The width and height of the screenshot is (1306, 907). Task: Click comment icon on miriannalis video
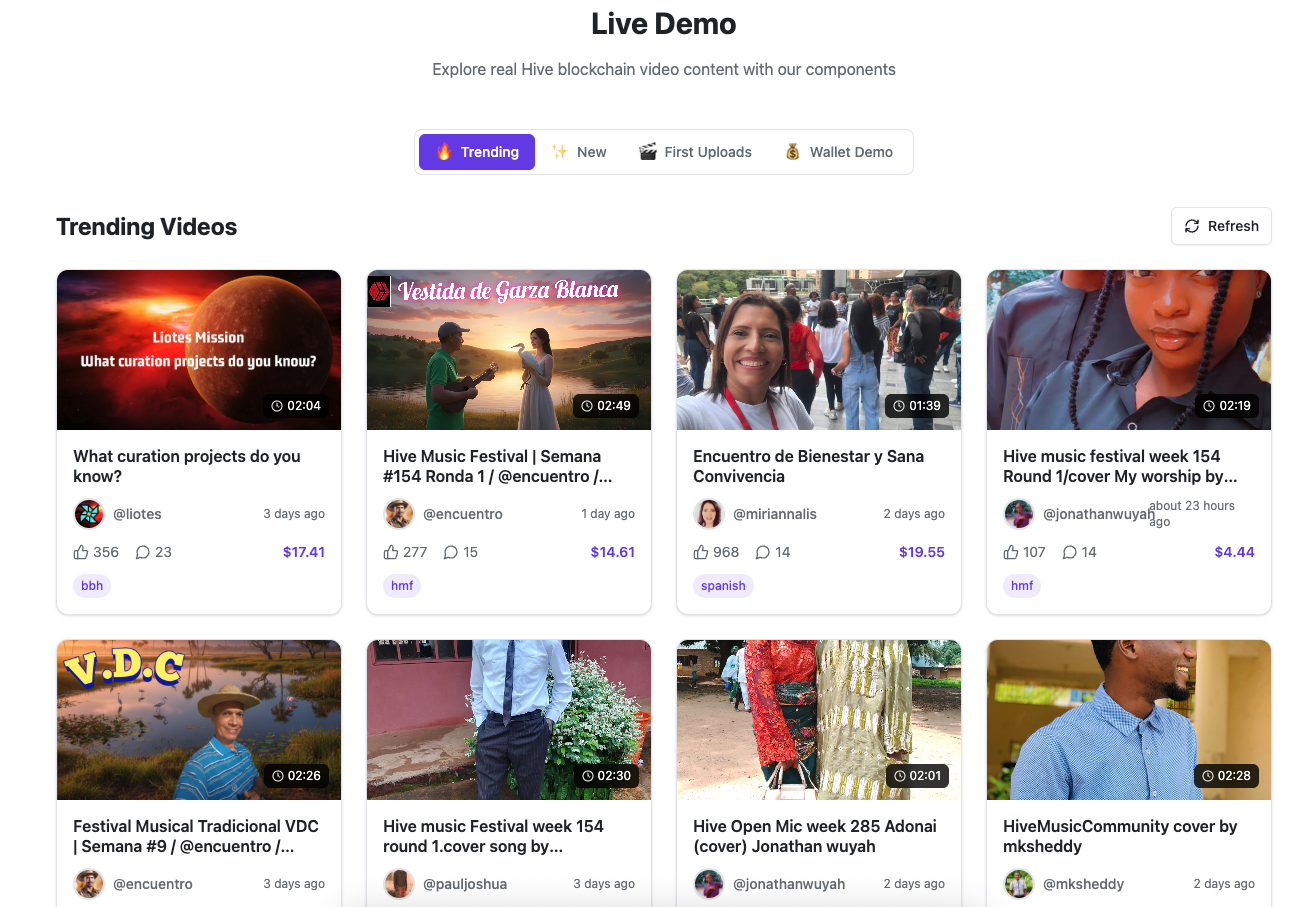763,552
